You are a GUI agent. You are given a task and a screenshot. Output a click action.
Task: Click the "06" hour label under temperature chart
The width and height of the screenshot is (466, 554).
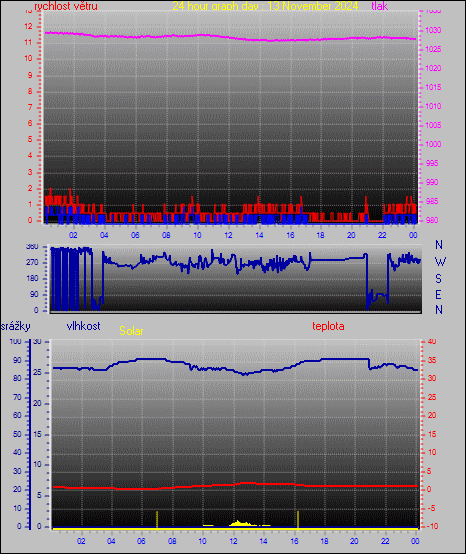click(141, 541)
